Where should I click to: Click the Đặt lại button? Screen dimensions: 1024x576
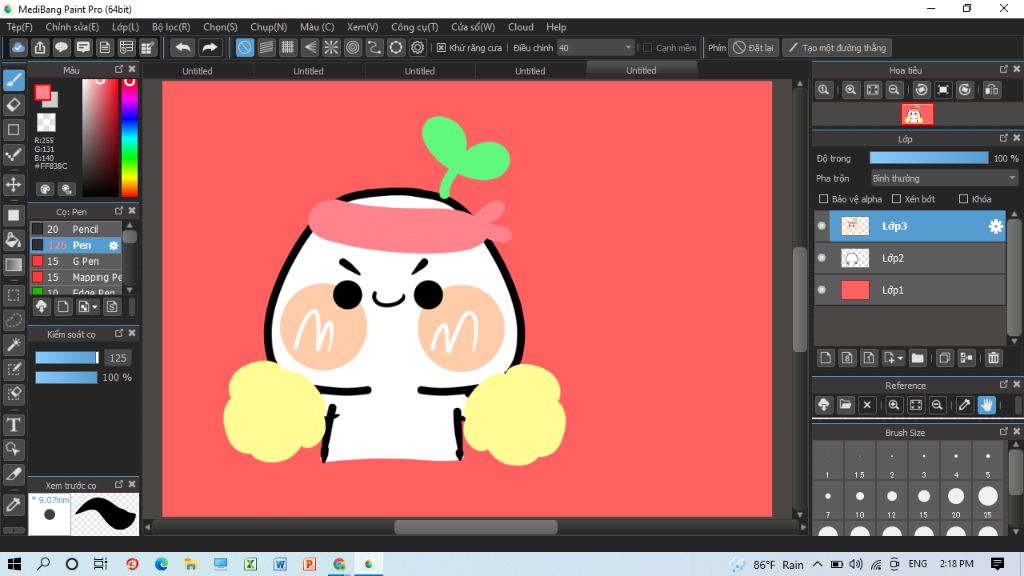pos(754,48)
